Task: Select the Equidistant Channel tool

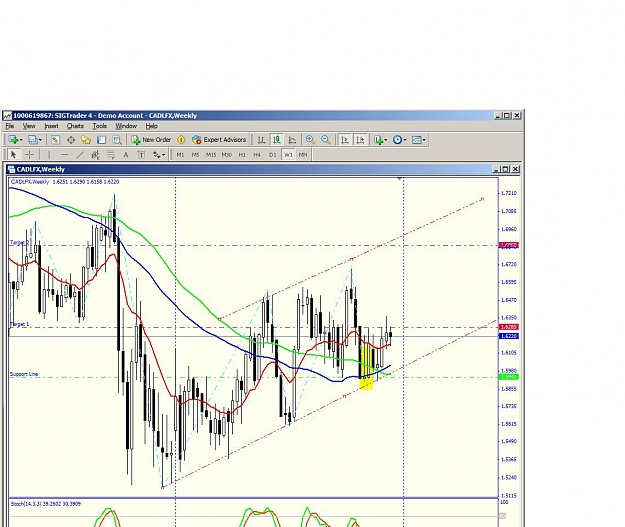Action: [x=95, y=155]
